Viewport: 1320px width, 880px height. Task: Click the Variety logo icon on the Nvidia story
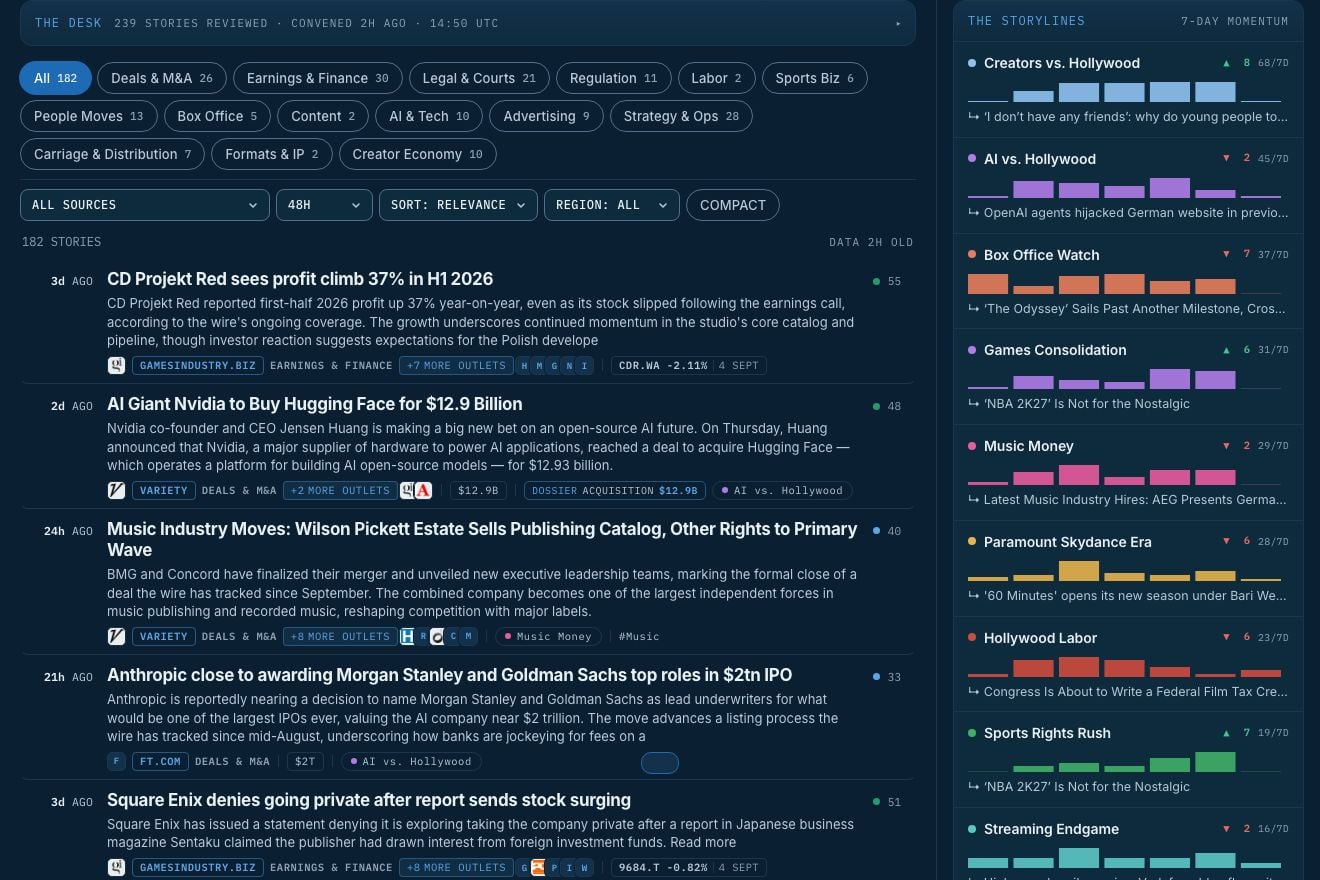116,491
